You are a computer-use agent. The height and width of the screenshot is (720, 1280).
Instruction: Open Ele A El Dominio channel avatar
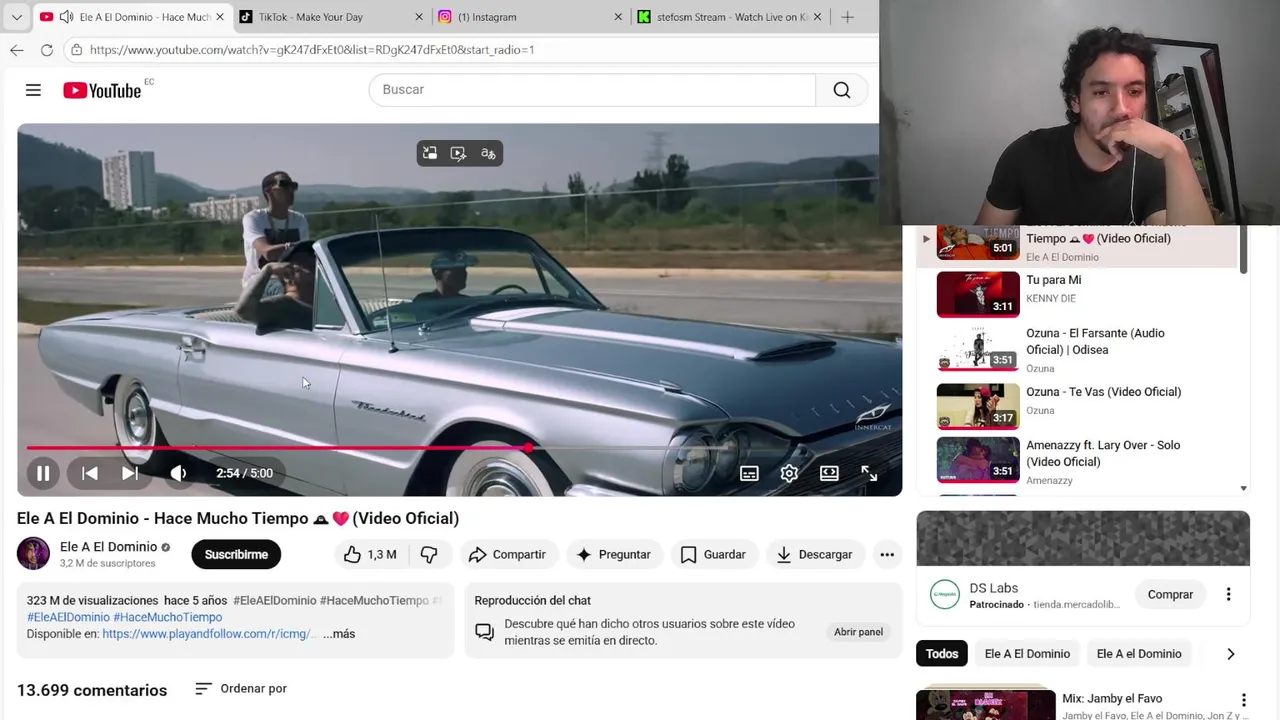[33, 554]
